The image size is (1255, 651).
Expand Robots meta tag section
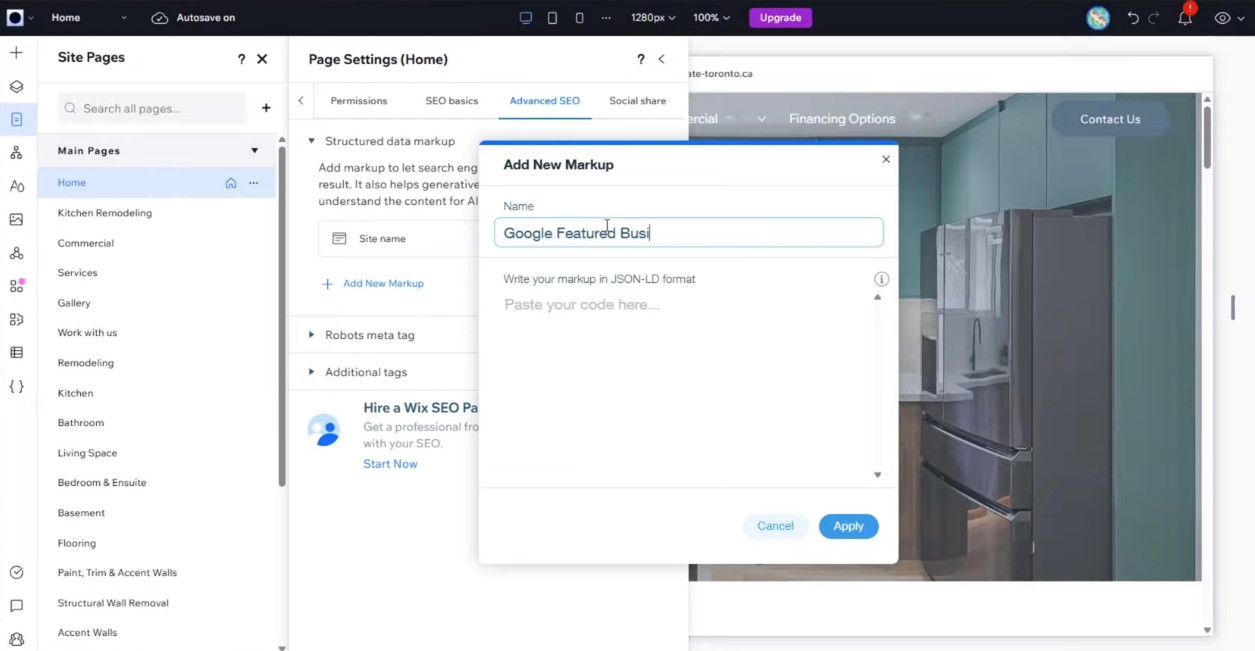[312, 335]
